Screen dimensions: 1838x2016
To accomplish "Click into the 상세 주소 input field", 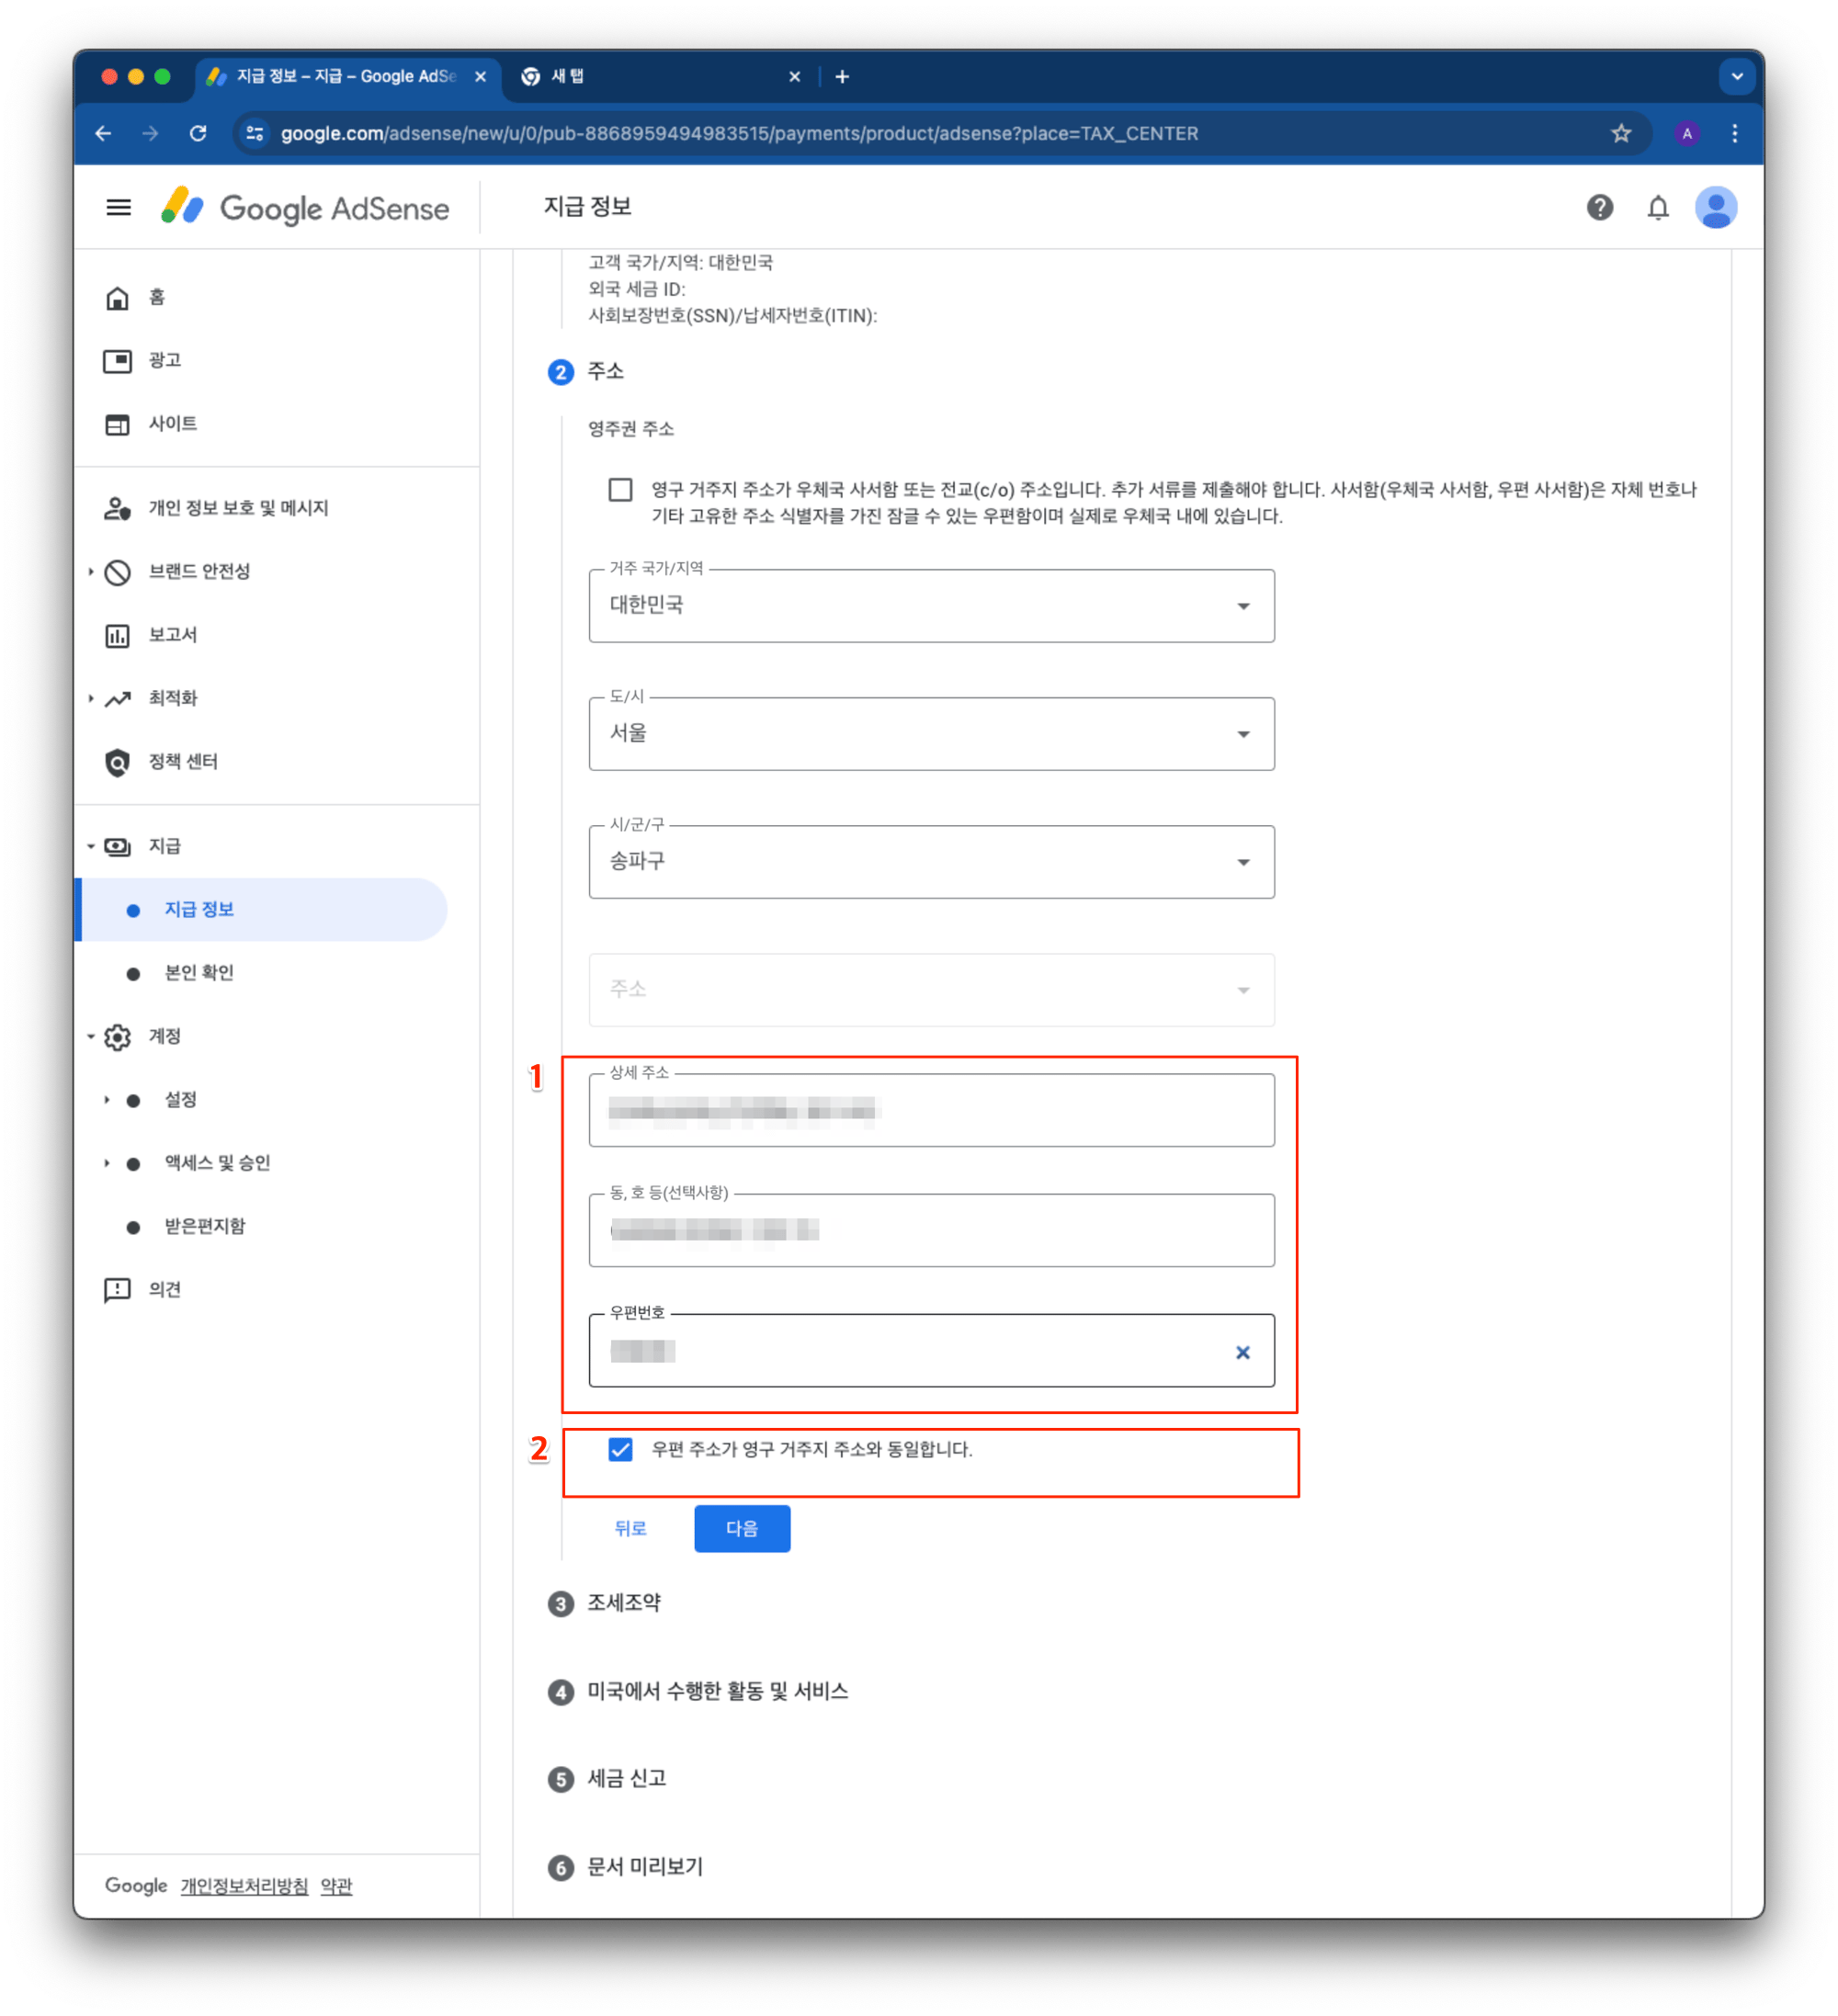I will click(931, 1111).
